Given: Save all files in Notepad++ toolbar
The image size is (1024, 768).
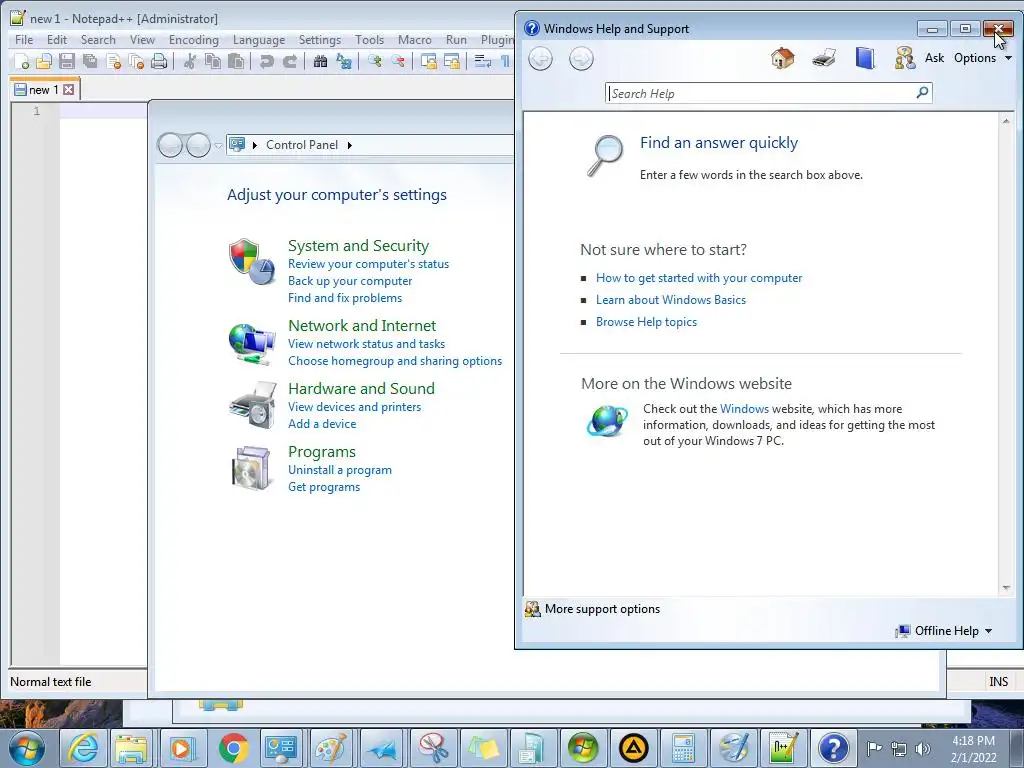Looking at the screenshot, I should tap(90, 61).
